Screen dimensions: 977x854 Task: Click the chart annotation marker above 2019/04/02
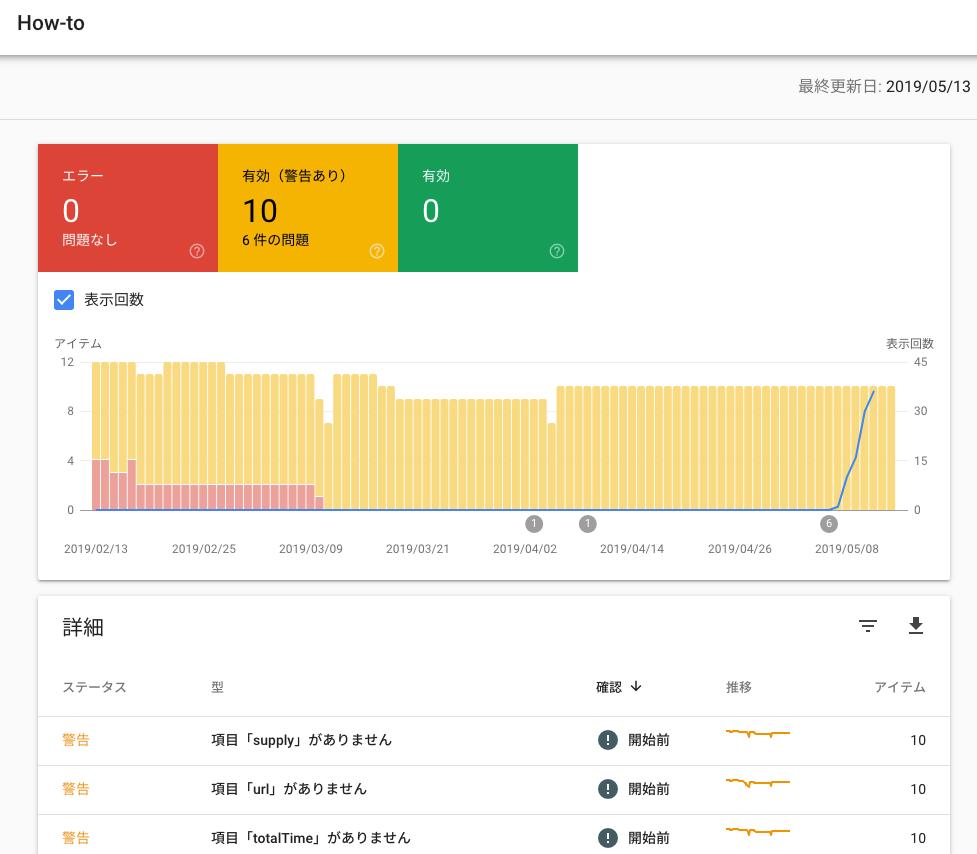(x=534, y=524)
